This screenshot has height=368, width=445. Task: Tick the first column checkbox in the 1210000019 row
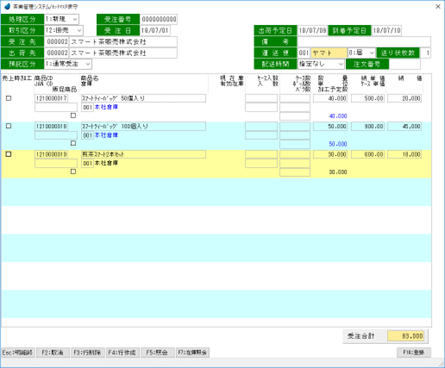coord(9,154)
